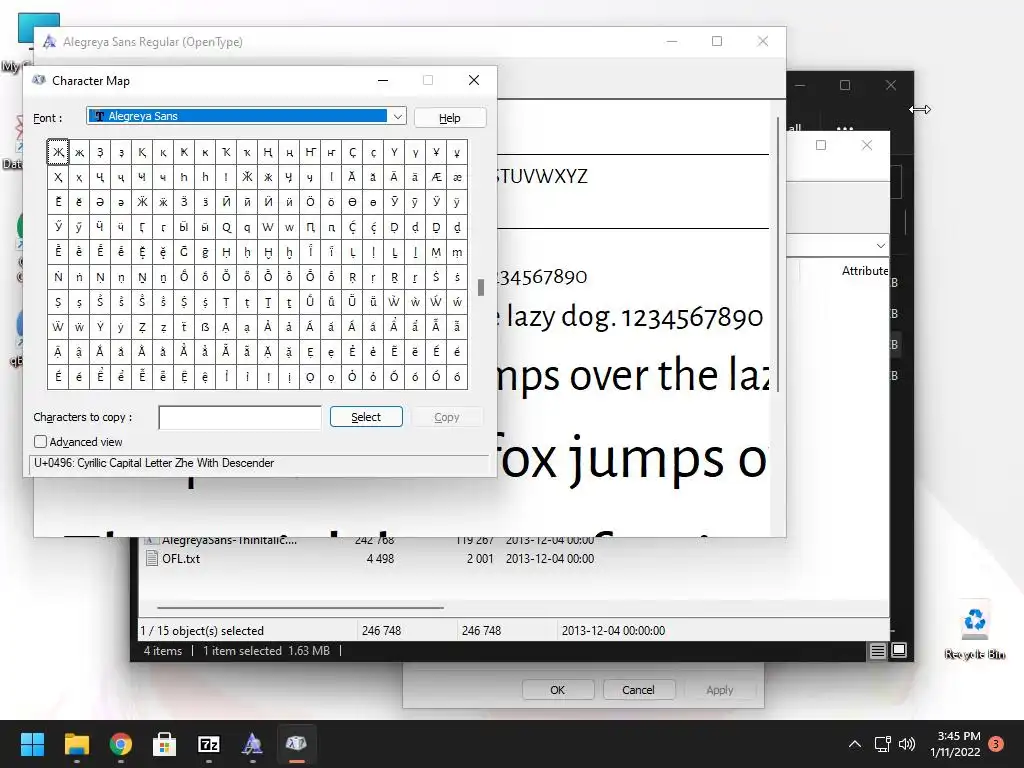
Task: Close the Character Map window
Action: tap(474, 80)
